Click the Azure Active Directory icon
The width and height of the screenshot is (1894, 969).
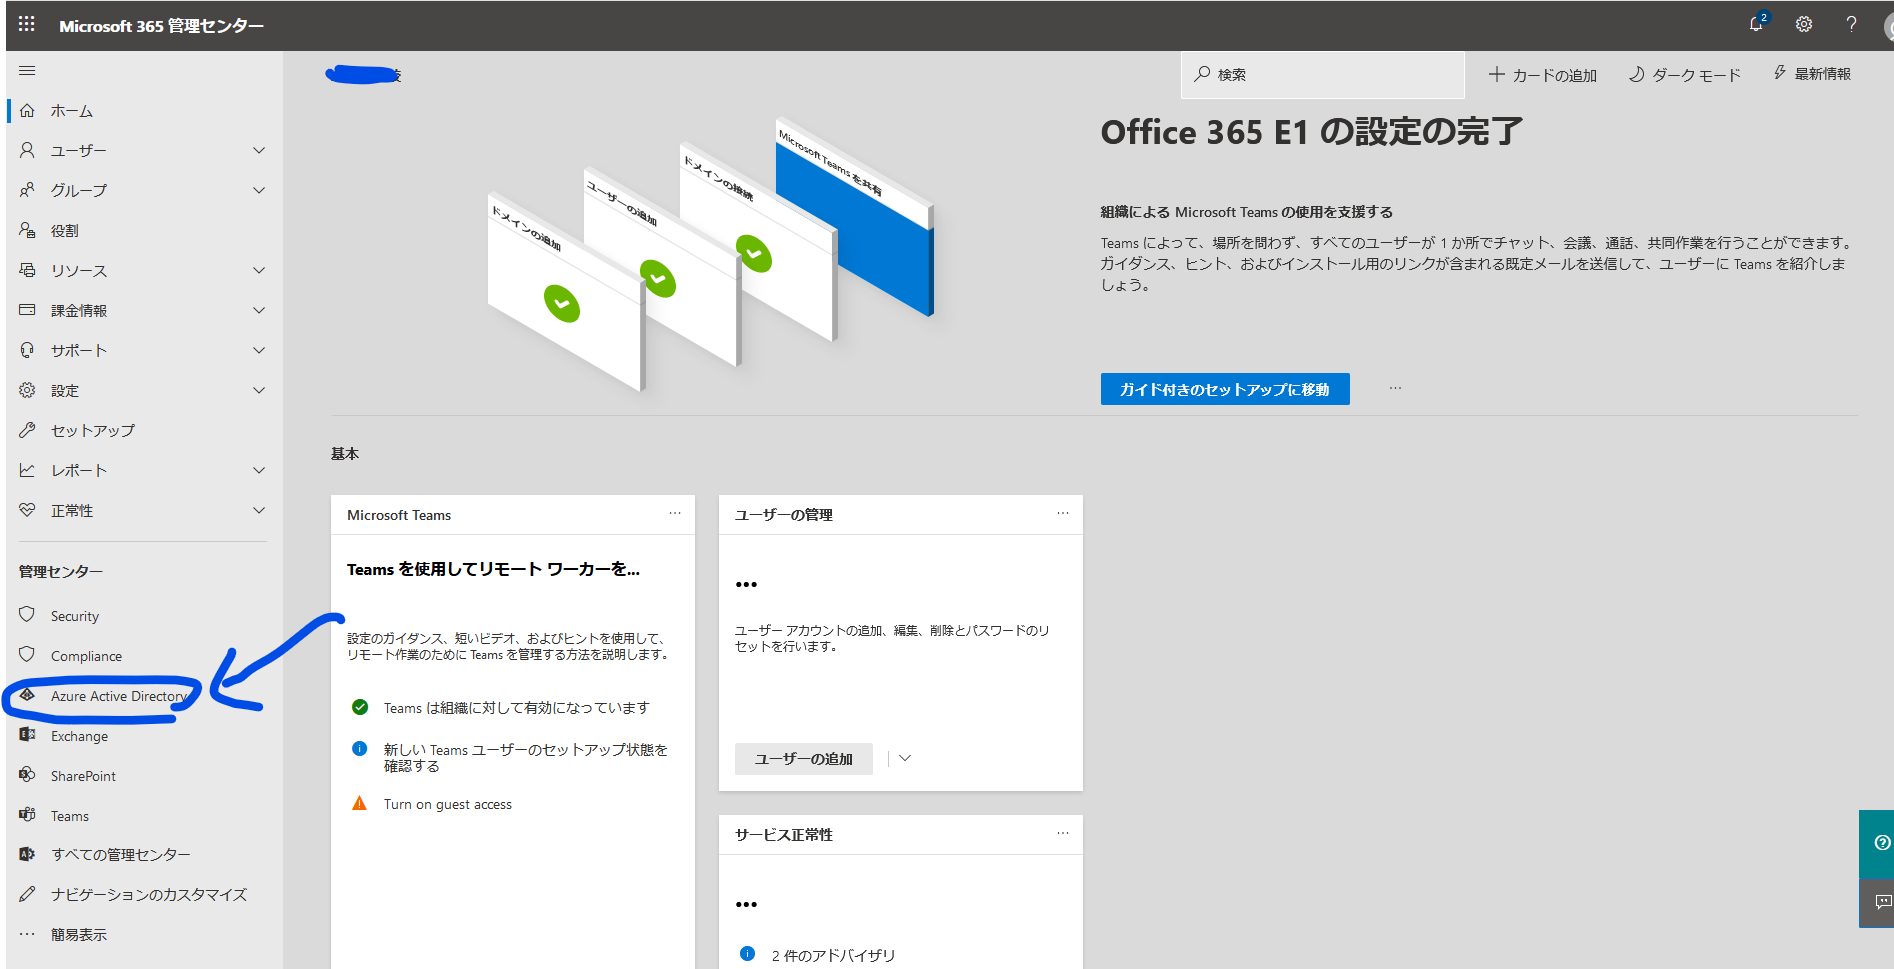pos(27,695)
